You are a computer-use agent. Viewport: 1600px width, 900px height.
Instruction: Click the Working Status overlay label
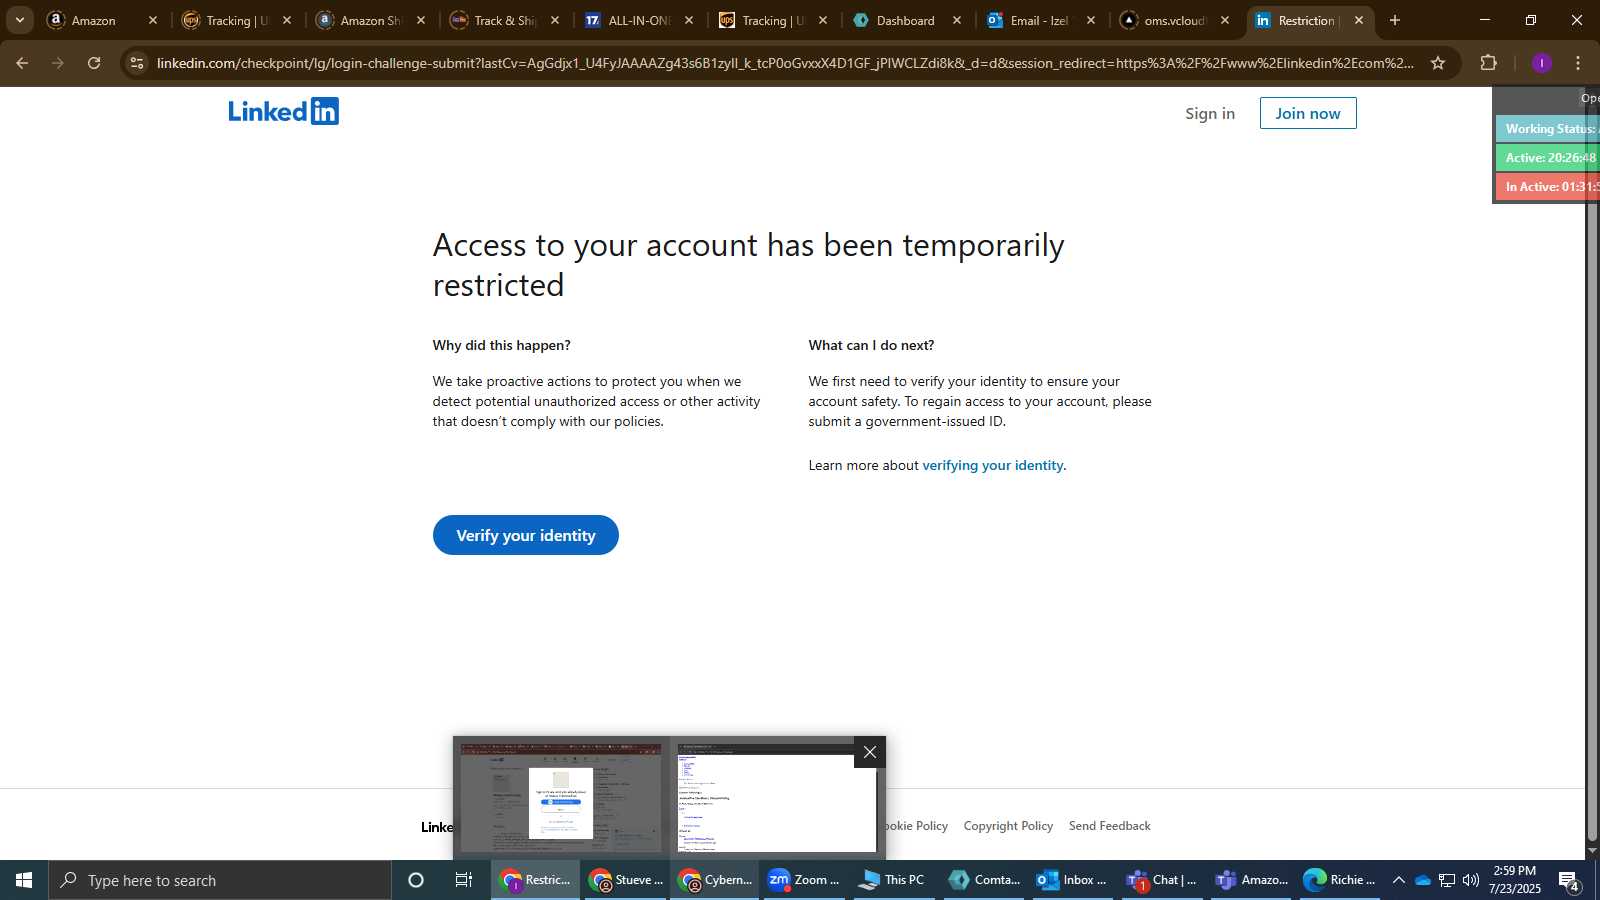pos(1547,129)
